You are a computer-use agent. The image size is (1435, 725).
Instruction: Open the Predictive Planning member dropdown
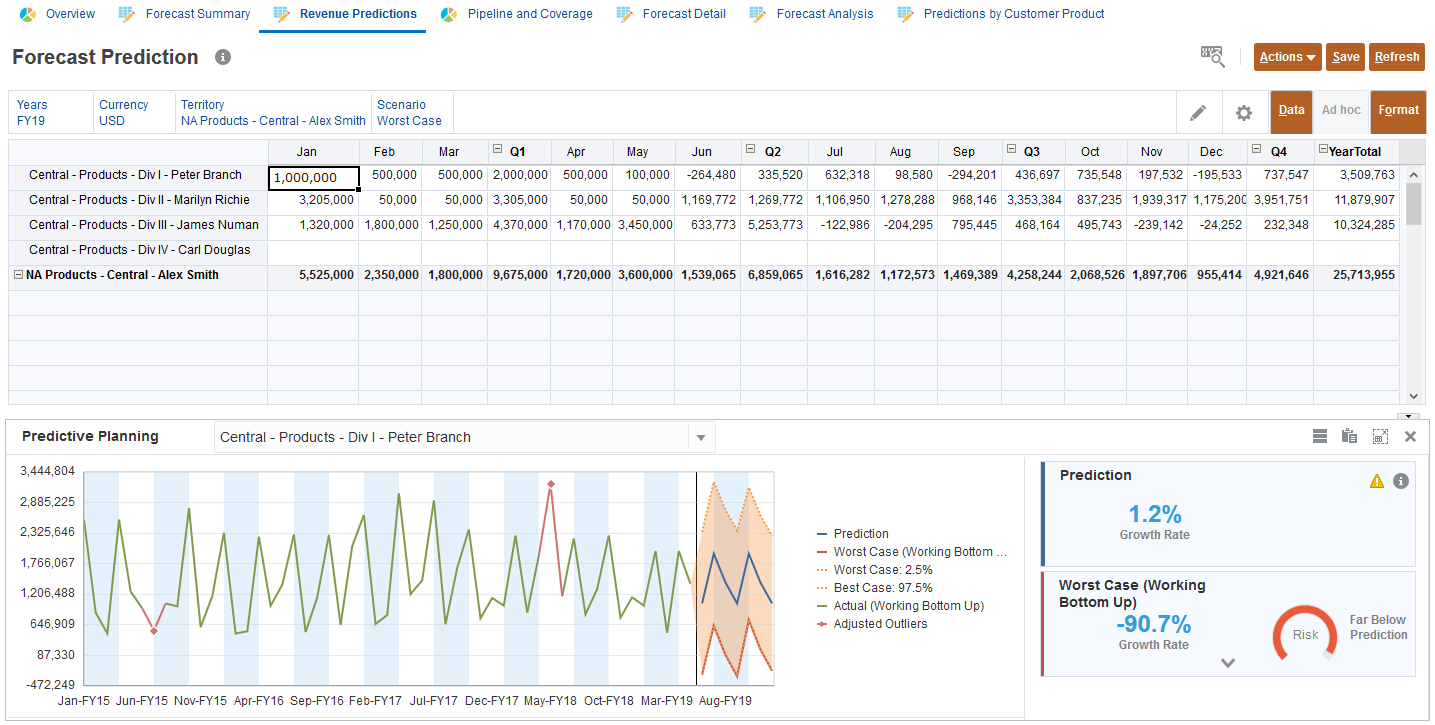click(x=701, y=437)
